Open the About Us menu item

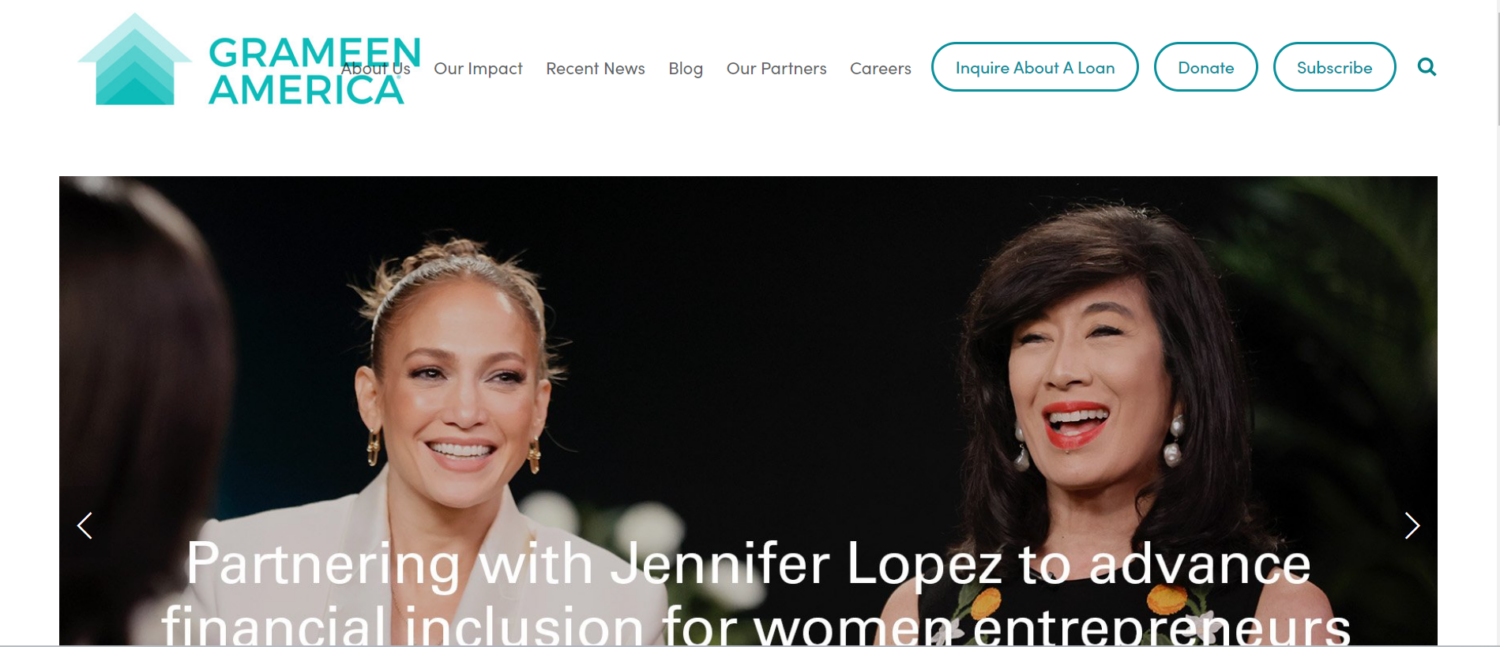(375, 68)
